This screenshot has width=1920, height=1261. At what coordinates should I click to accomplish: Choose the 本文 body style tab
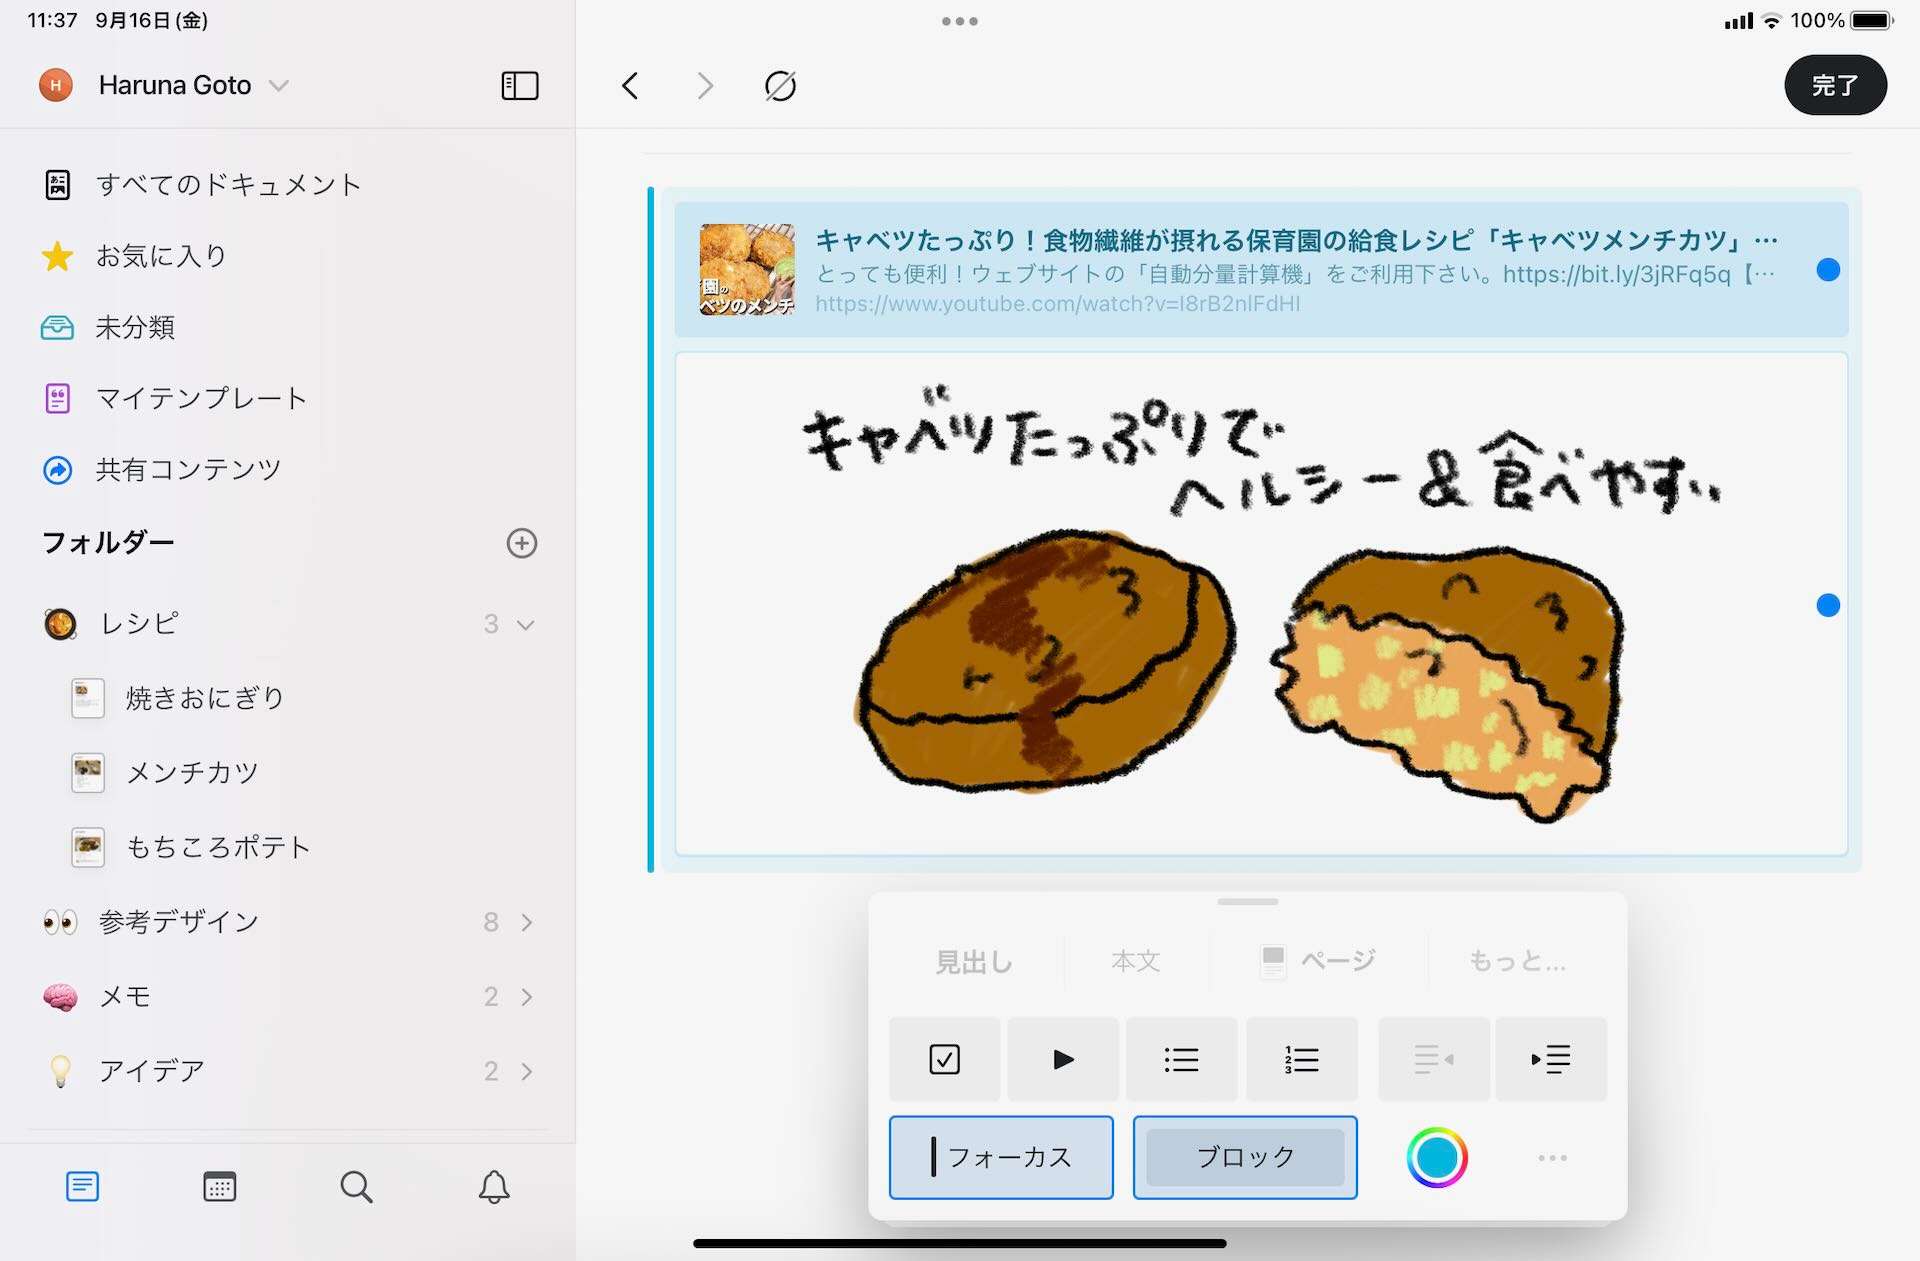(x=1136, y=962)
